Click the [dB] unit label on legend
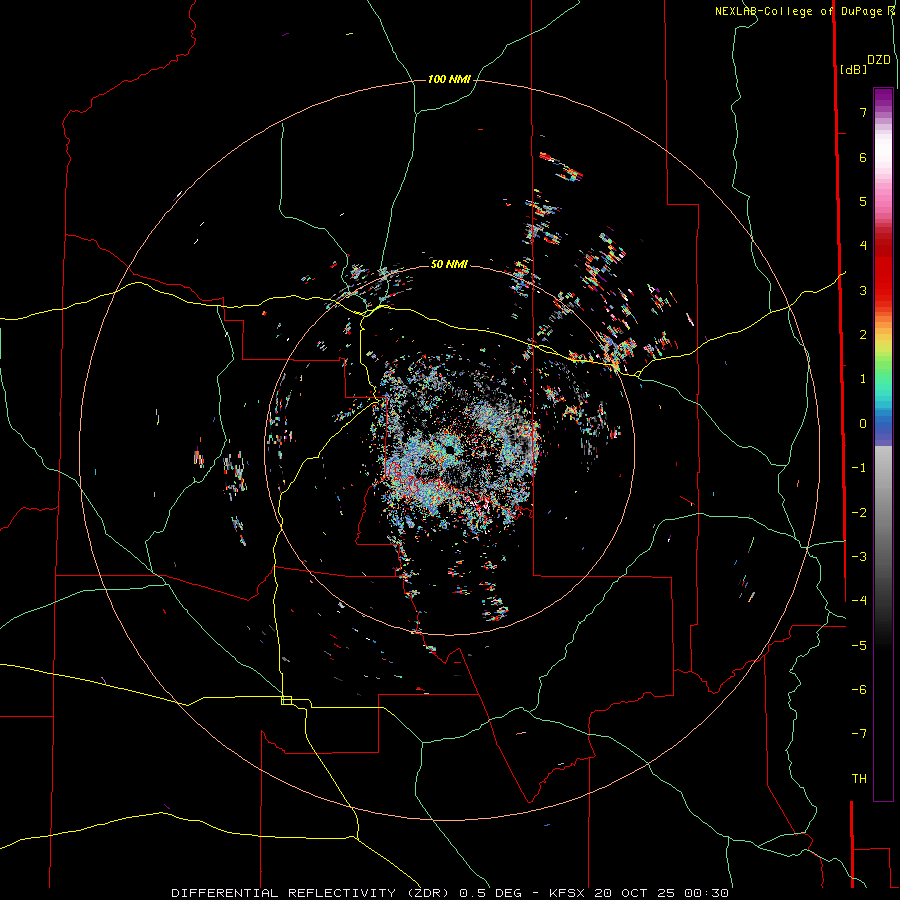This screenshot has height=900, width=900. point(853,69)
